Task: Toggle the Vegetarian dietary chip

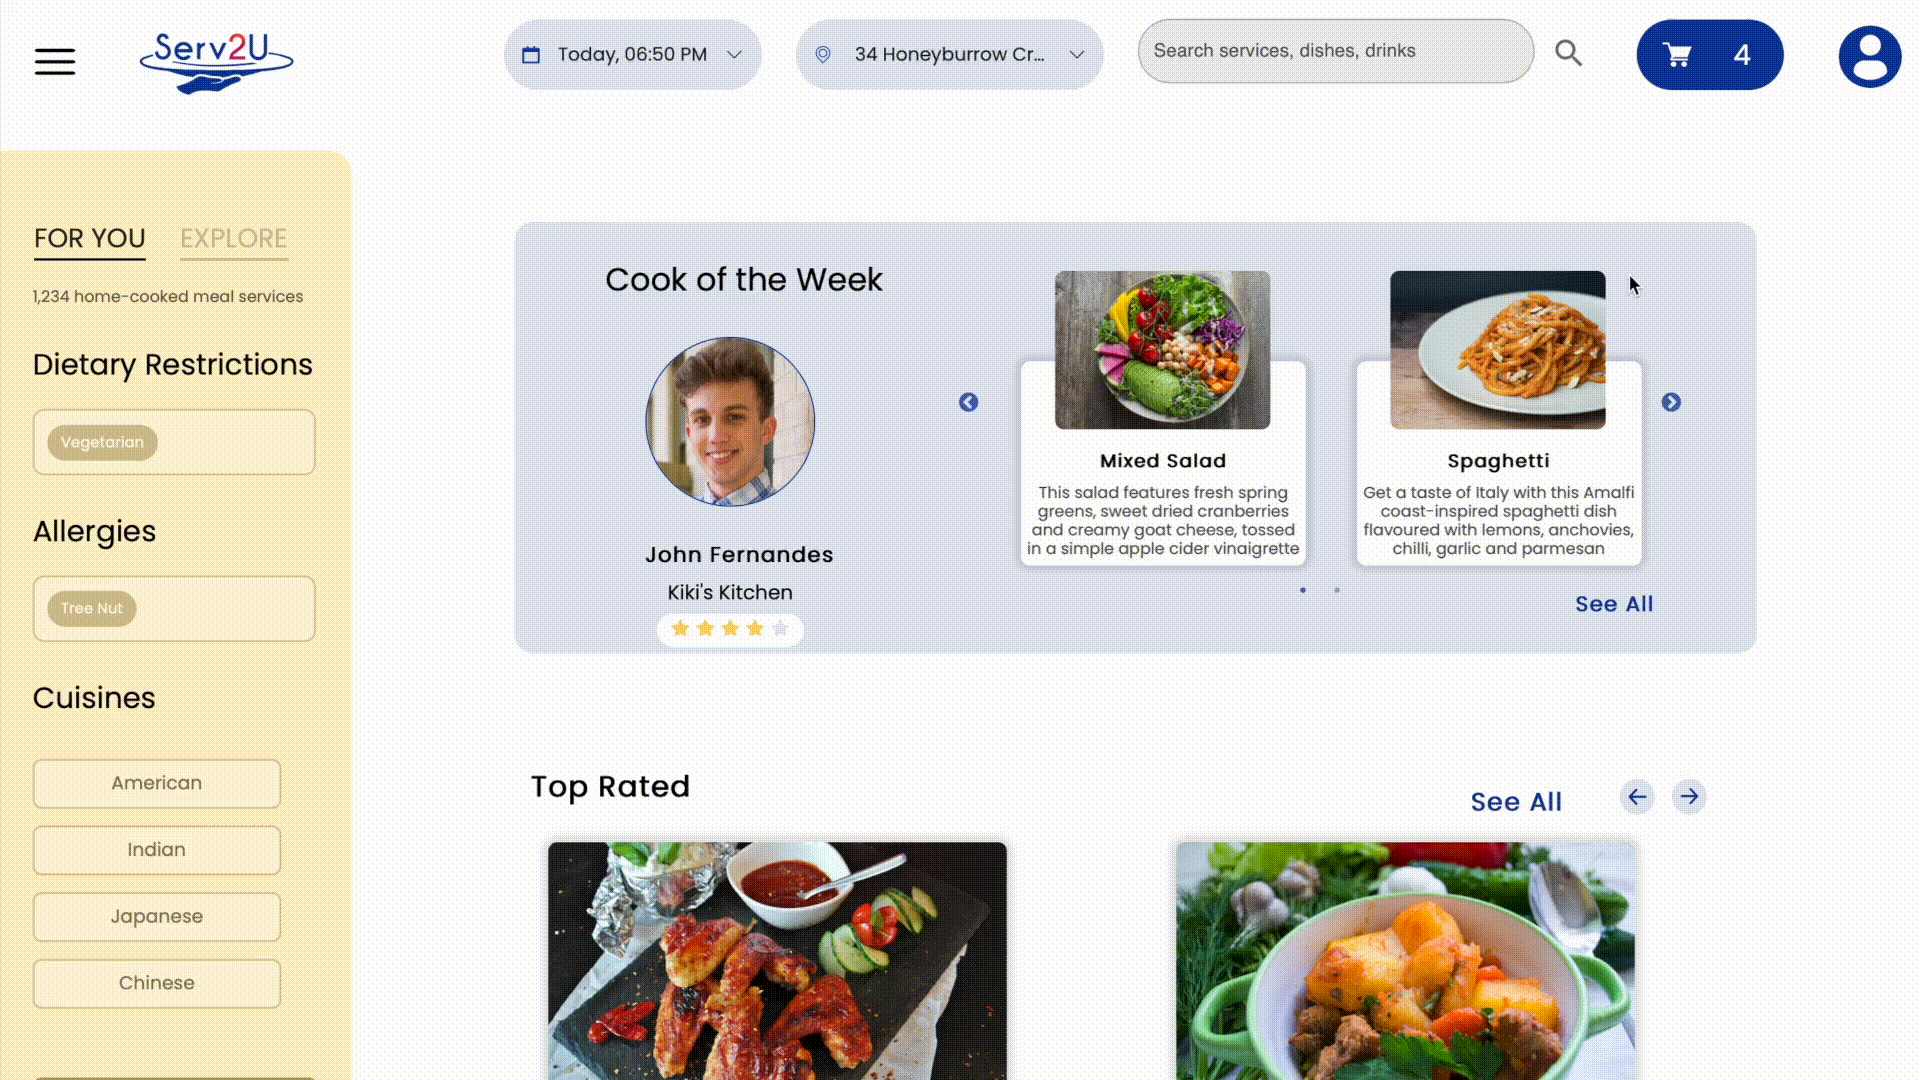Action: 102,442
